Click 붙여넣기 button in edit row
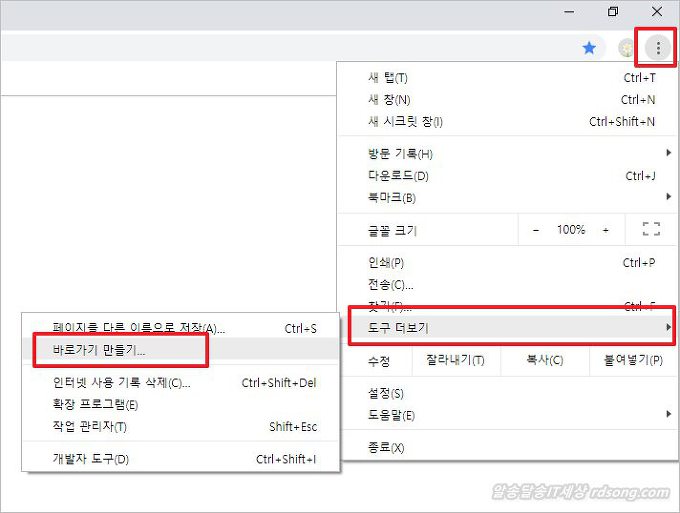Image resolution: width=680 pixels, height=513 pixels. [x=626, y=360]
